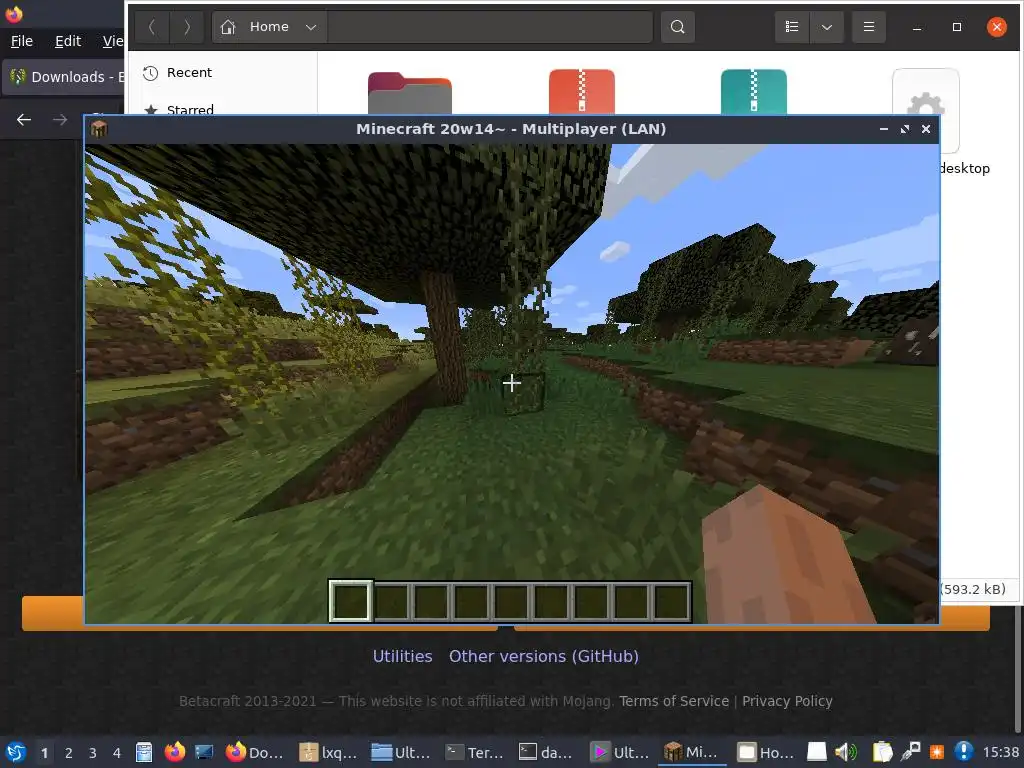Switch to Ho... Files taskbar entry
The width and height of the screenshot is (1024, 768).
(765, 752)
